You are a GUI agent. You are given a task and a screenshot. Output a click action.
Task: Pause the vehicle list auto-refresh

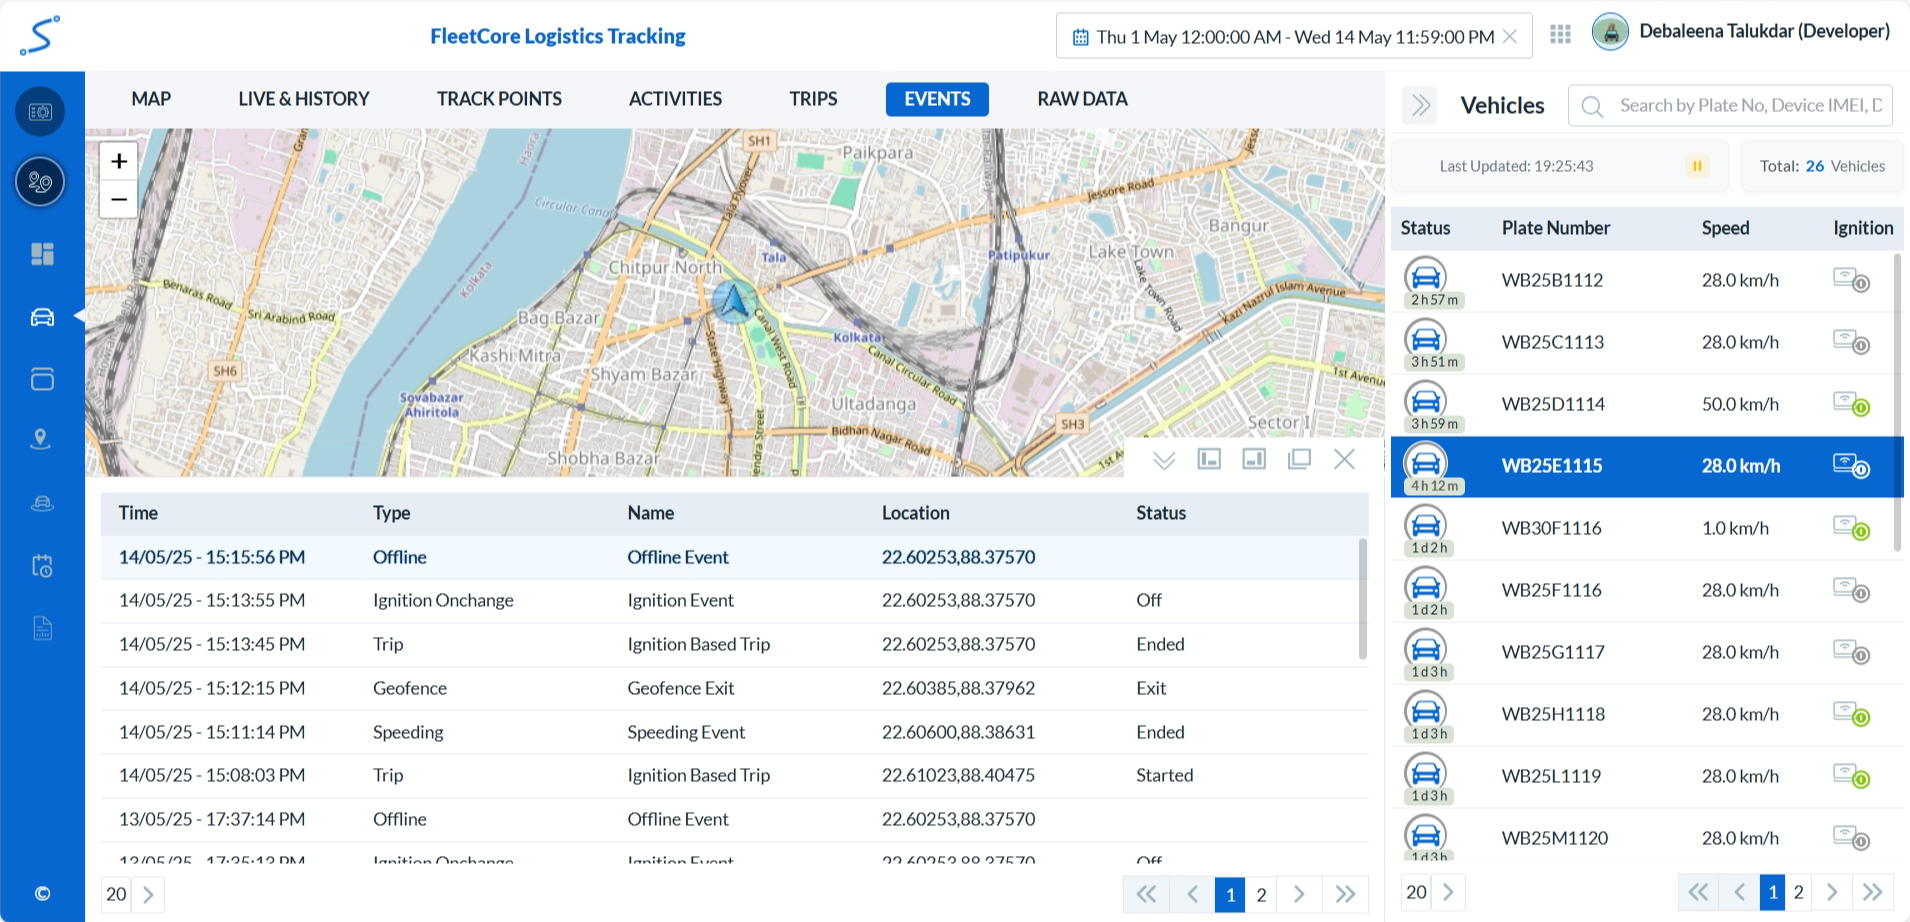pos(1696,166)
